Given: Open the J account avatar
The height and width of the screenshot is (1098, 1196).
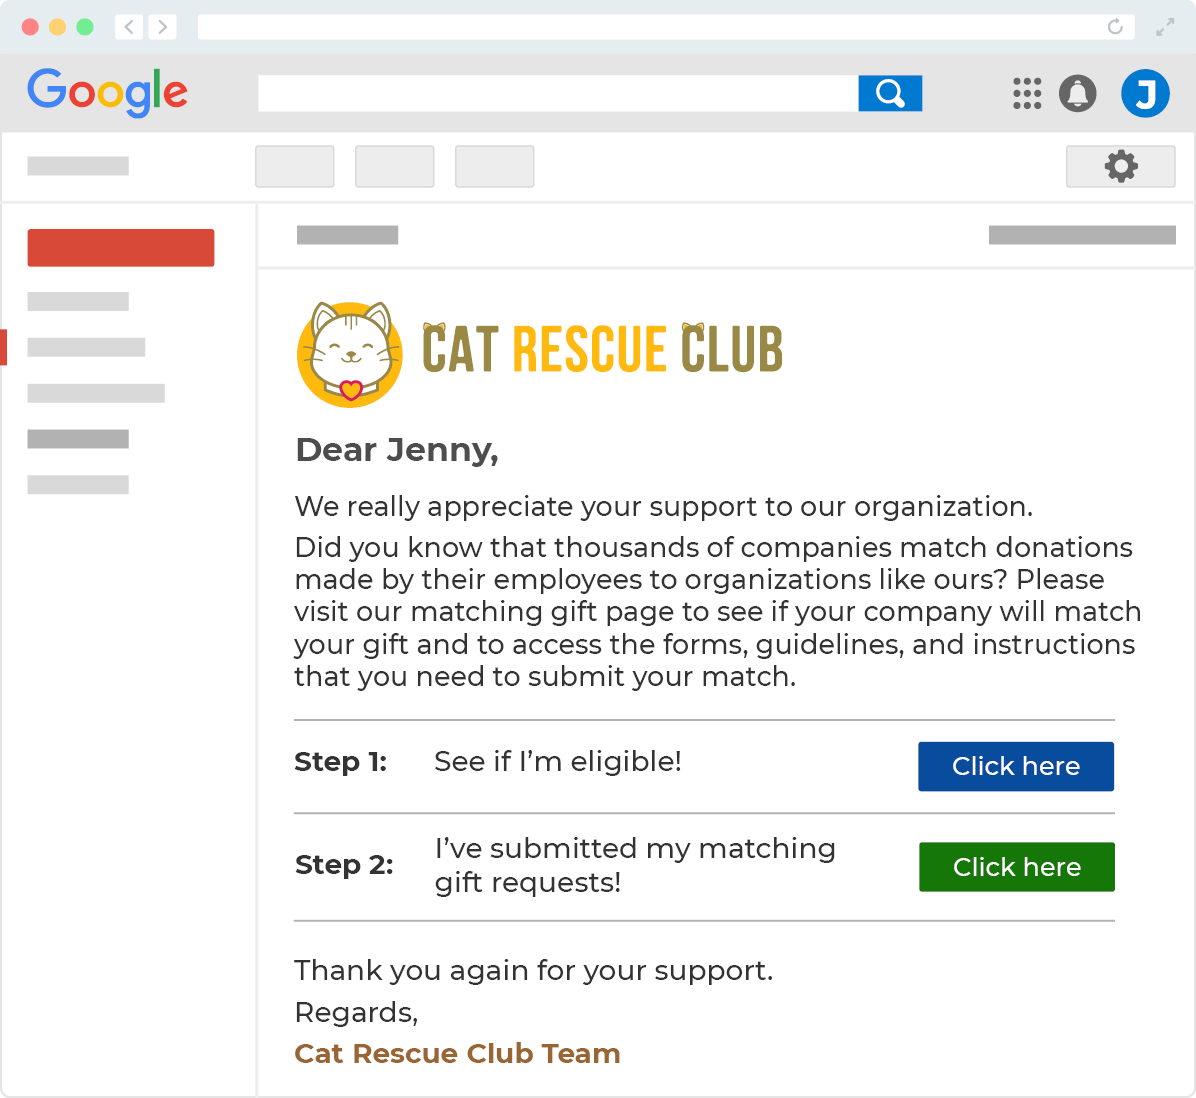Looking at the screenshot, I should pyautogui.click(x=1145, y=94).
